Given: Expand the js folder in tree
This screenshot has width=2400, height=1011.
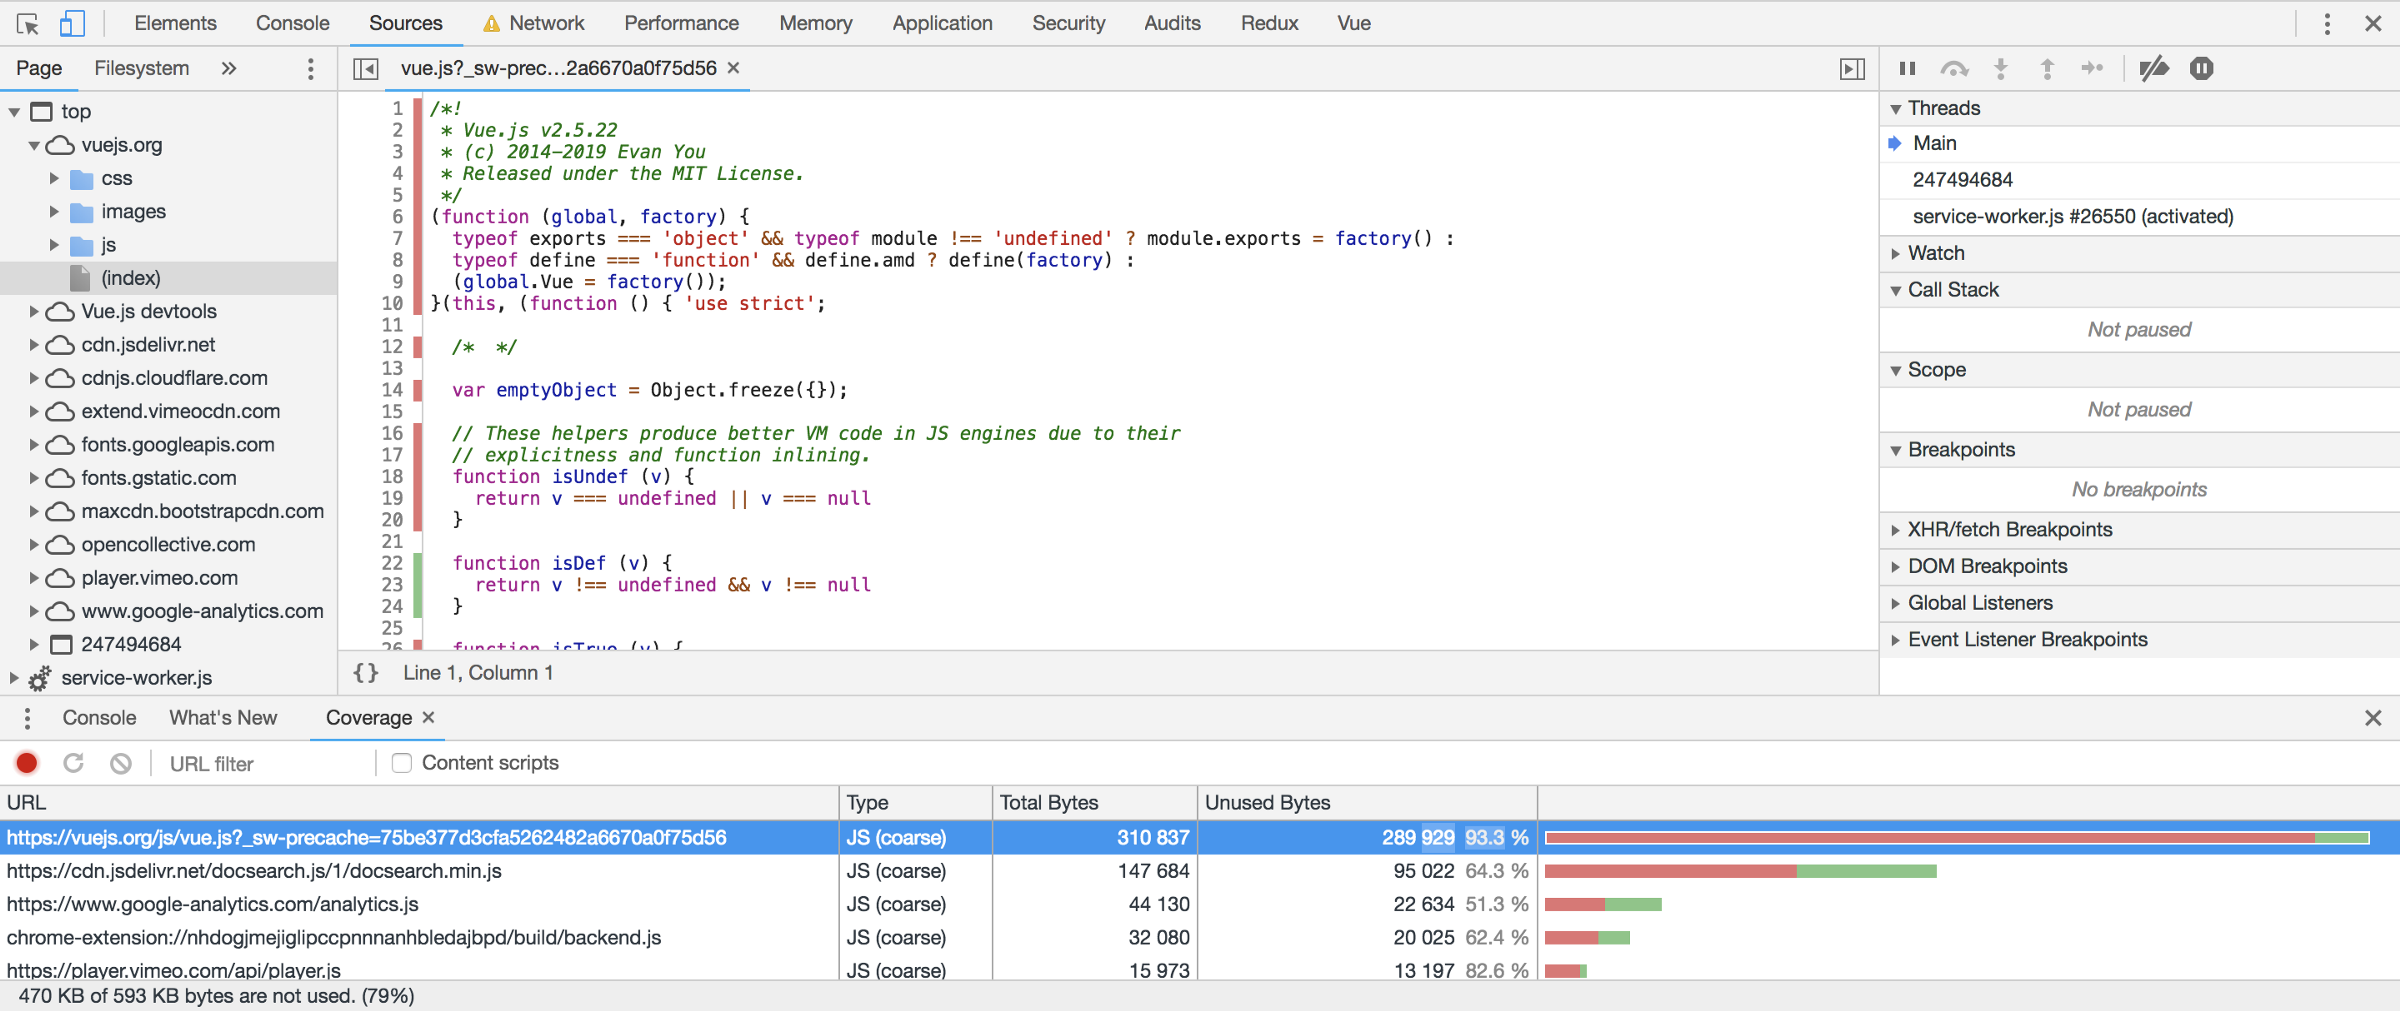Looking at the screenshot, I should point(54,245).
